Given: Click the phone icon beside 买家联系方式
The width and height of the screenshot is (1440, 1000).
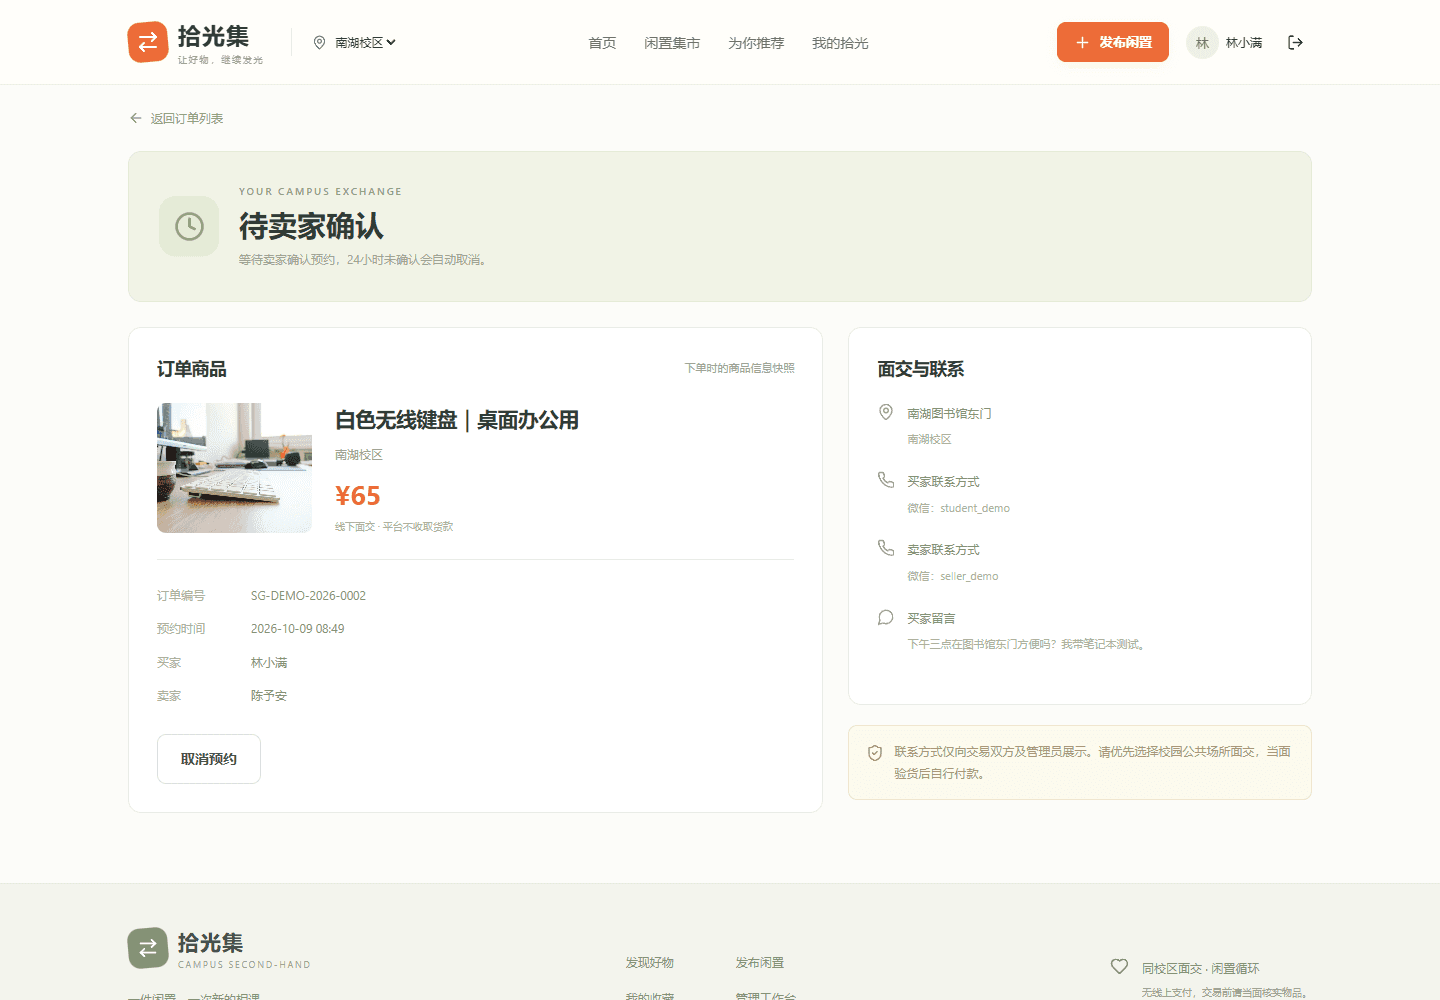Looking at the screenshot, I should (886, 480).
